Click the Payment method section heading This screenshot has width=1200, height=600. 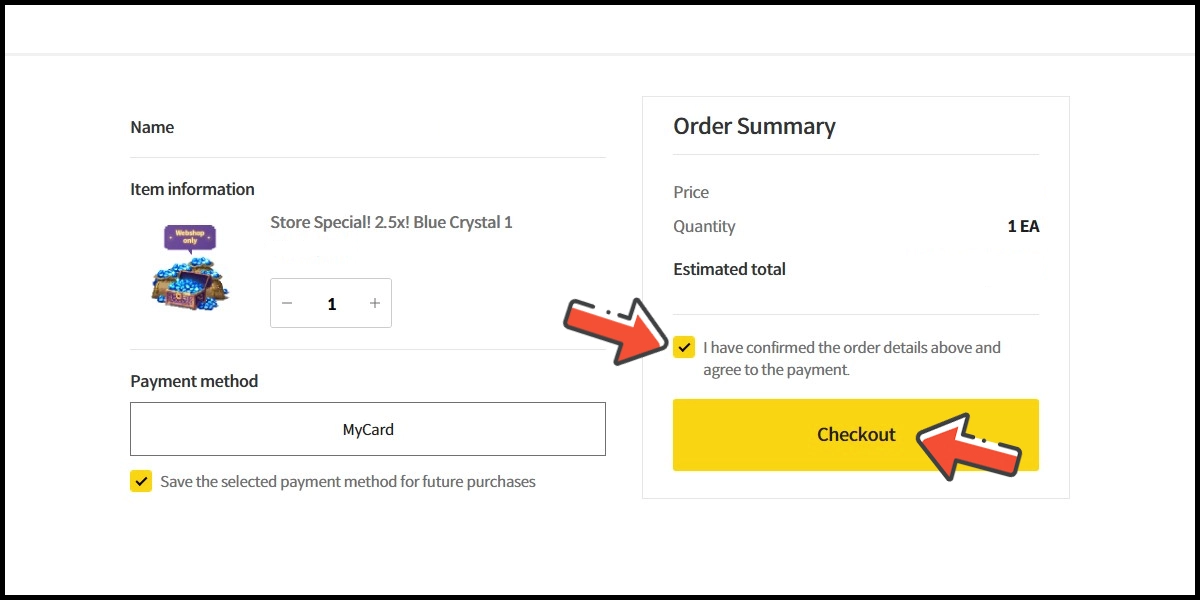point(194,381)
